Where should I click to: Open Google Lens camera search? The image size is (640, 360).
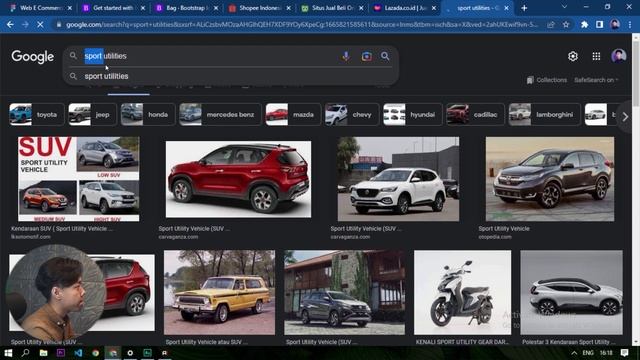pyautogui.click(x=366, y=56)
